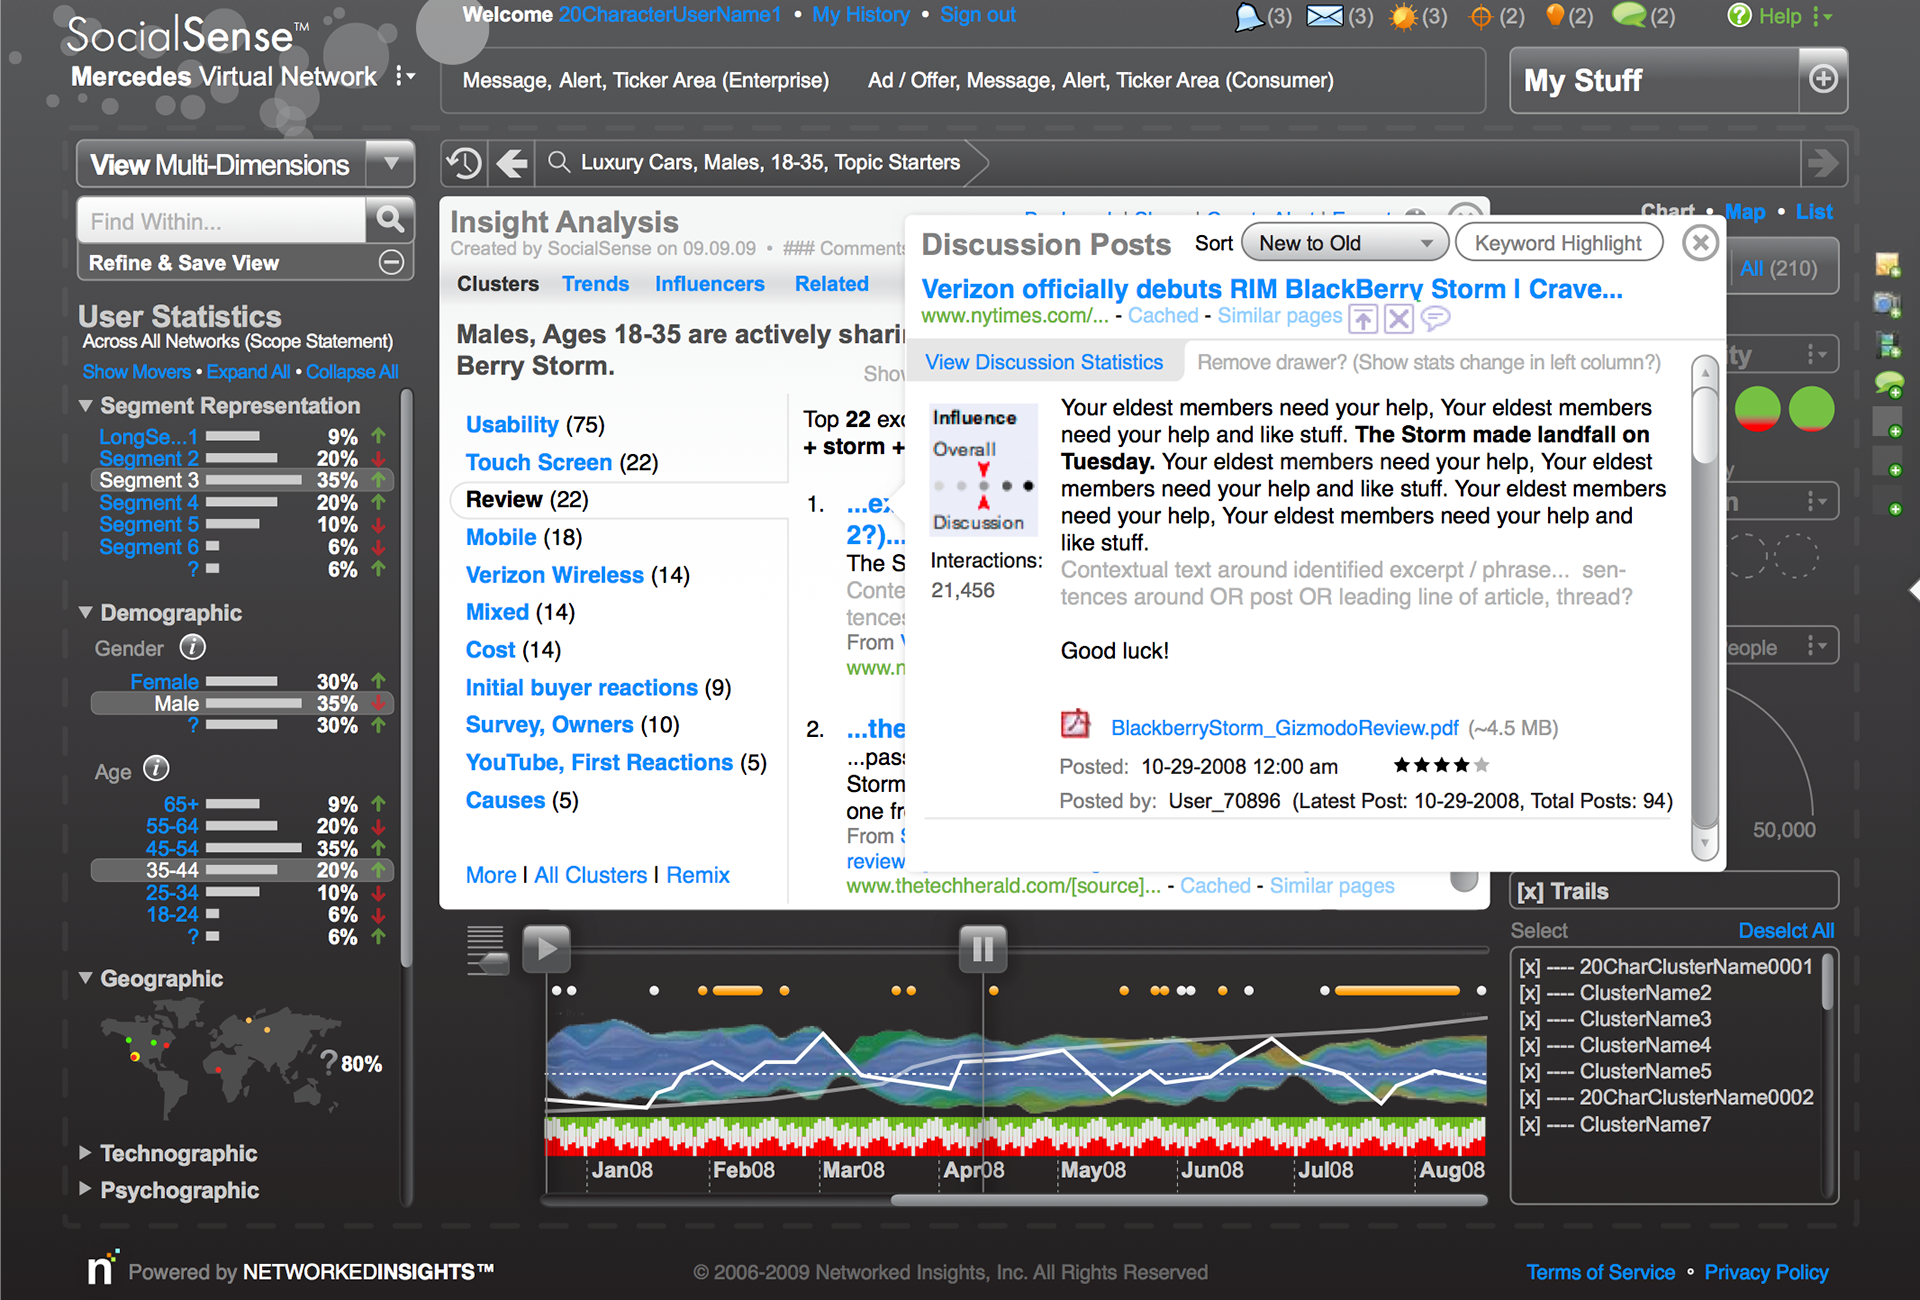Click the Find Within input field

coord(221,220)
